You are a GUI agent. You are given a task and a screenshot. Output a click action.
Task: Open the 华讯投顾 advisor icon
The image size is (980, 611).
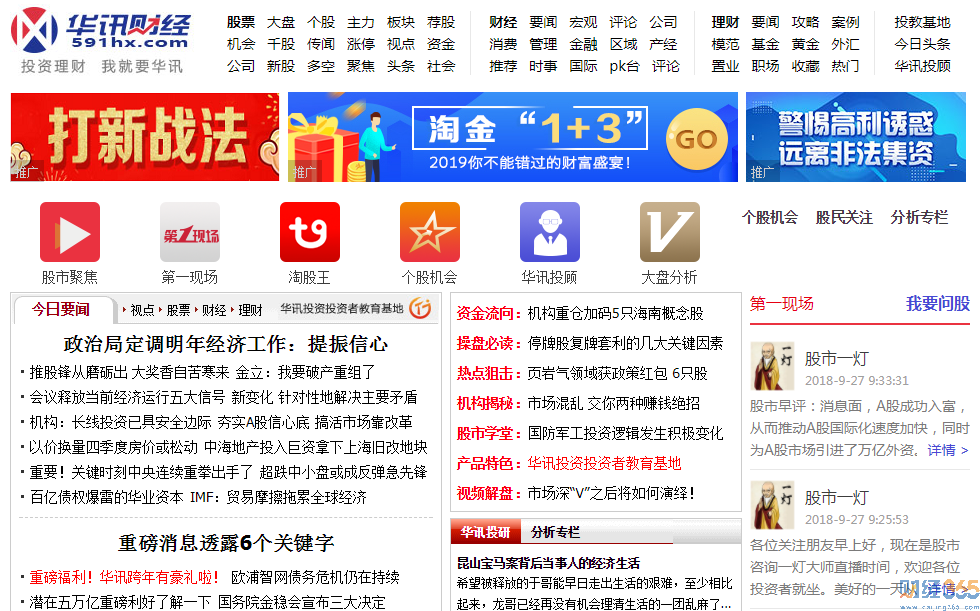point(550,232)
